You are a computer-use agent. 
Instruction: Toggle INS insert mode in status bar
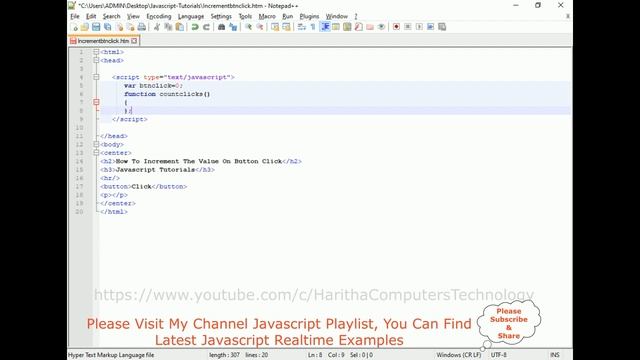pyautogui.click(x=555, y=355)
